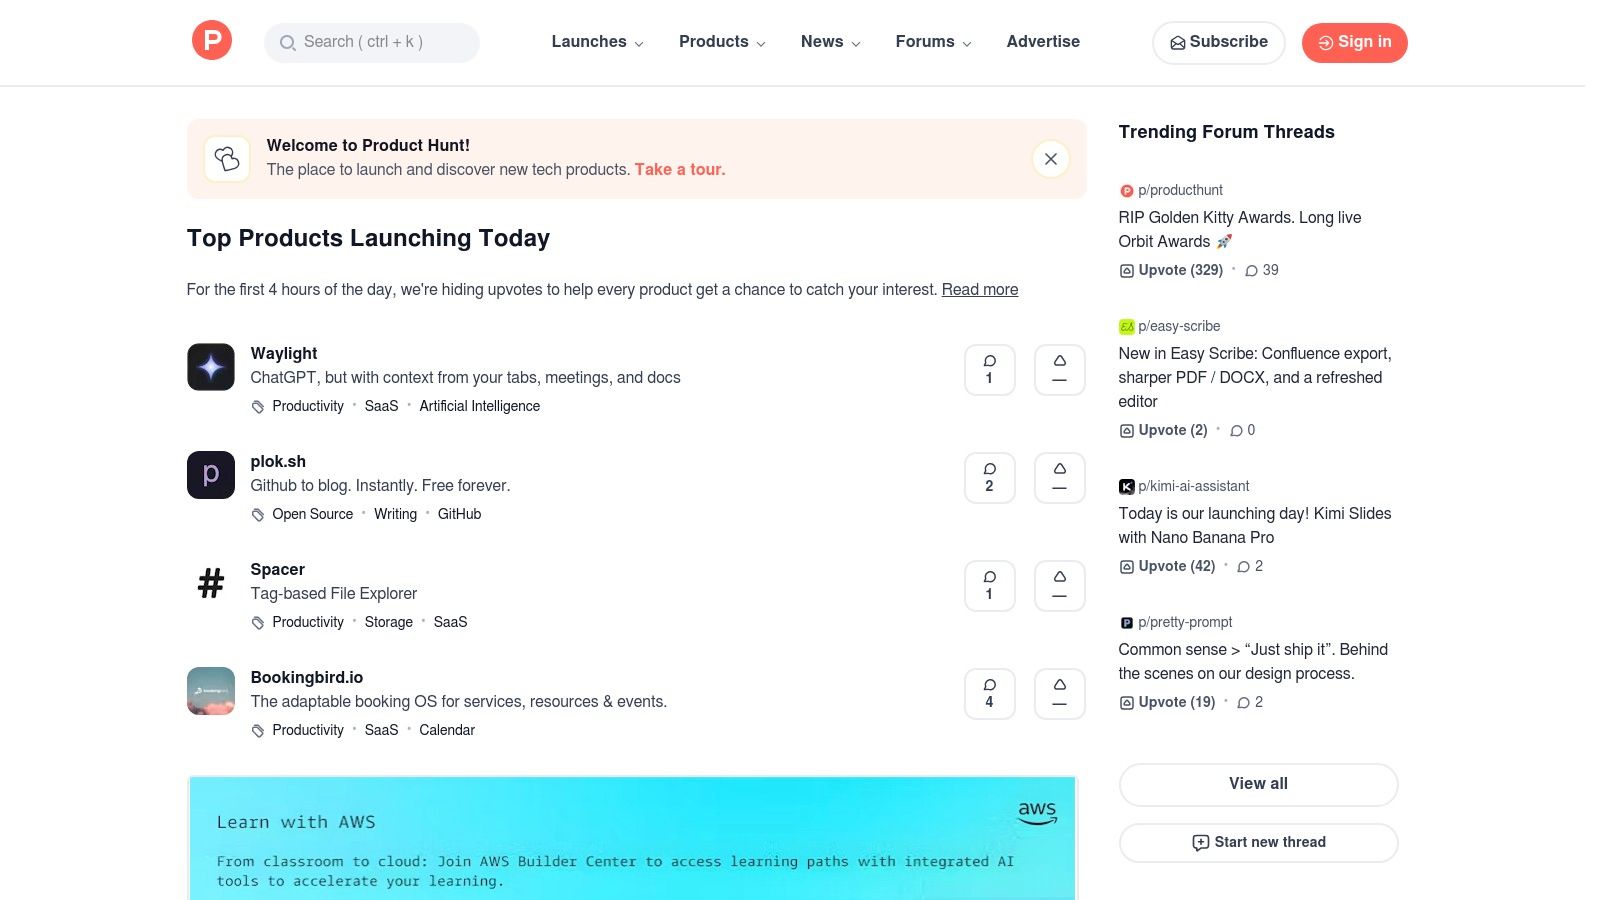Open the Product Hunt logo home
1600x900 pixels.
coord(212,41)
